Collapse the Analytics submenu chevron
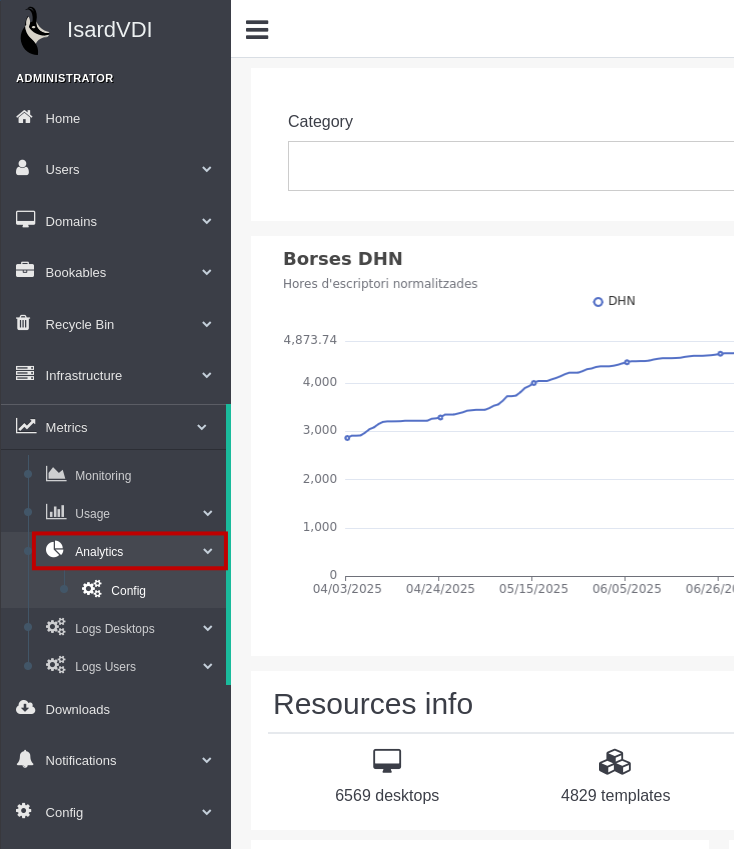 208,551
